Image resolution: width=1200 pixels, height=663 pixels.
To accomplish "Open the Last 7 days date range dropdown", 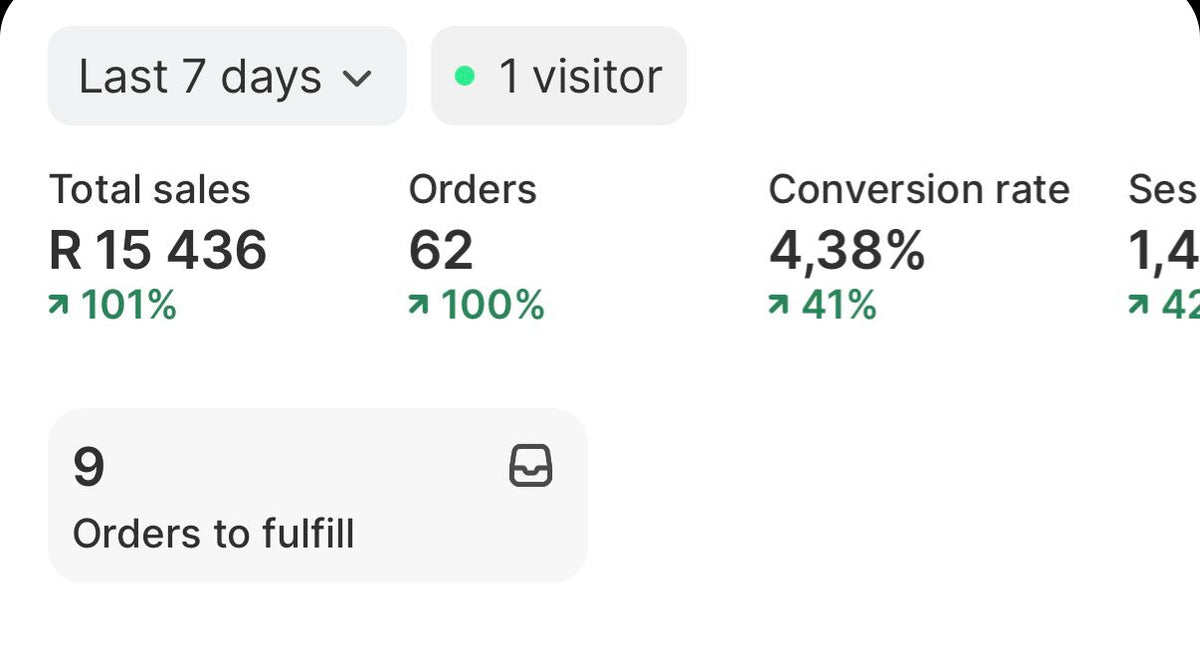I will [226, 77].
